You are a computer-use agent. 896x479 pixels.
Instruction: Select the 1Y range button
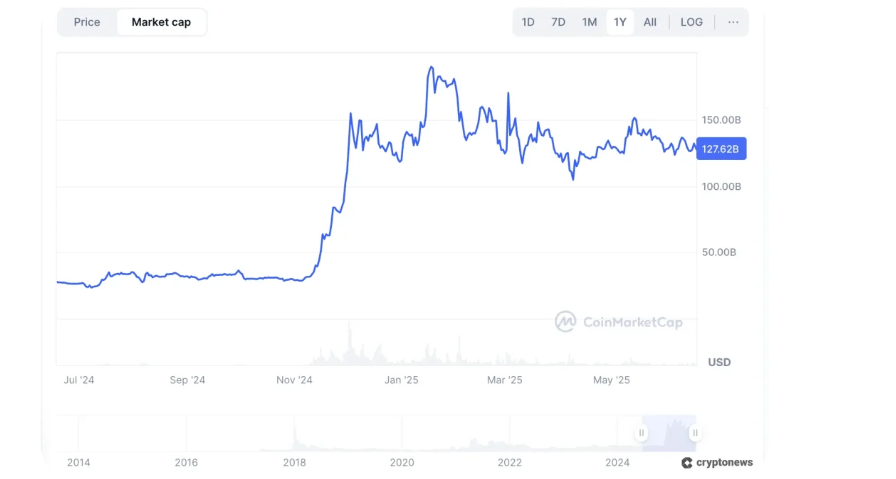coord(620,22)
